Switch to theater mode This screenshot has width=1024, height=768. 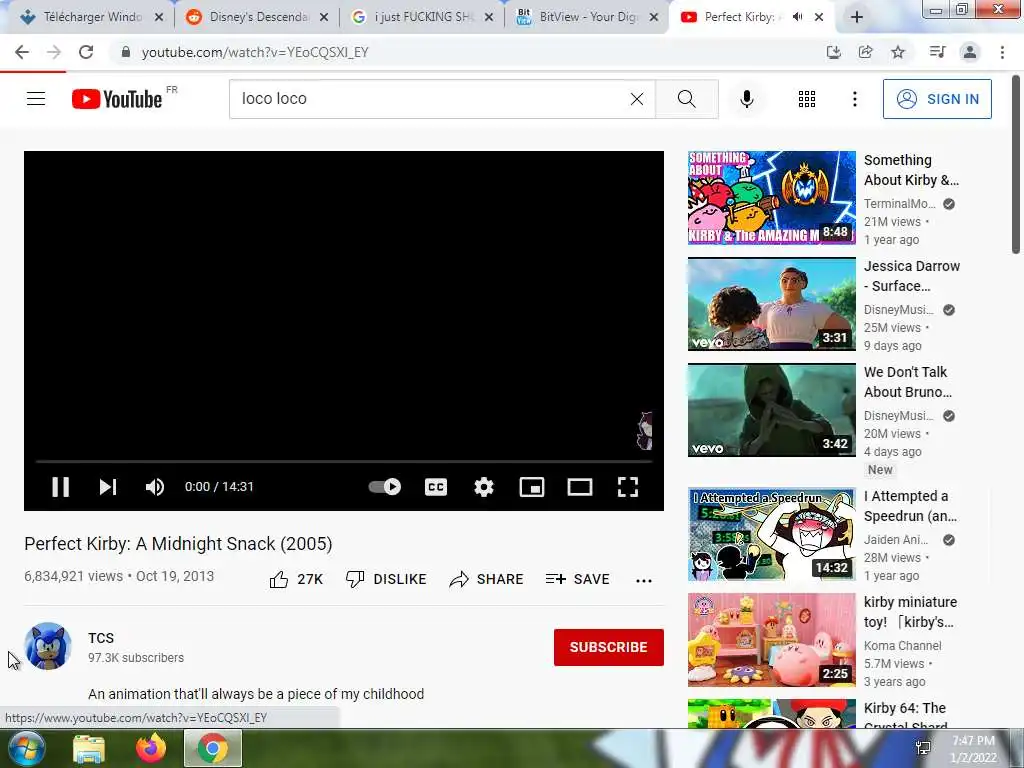[x=580, y=487]
